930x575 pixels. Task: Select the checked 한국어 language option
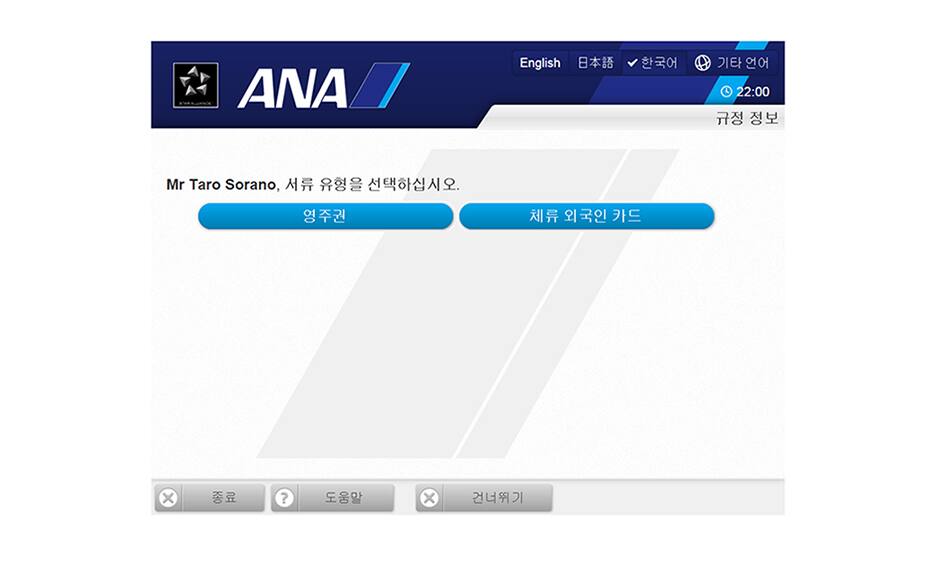pyautogui.click(x=652, y=63)
